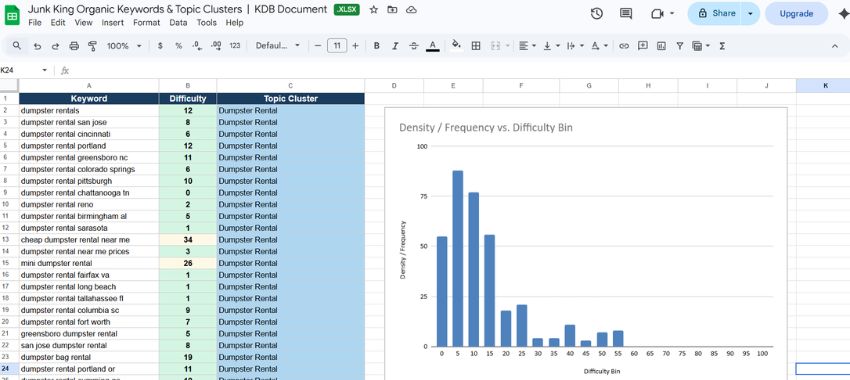Select cell 'cheap dumpster rental near me'

[x=89, y=240]
